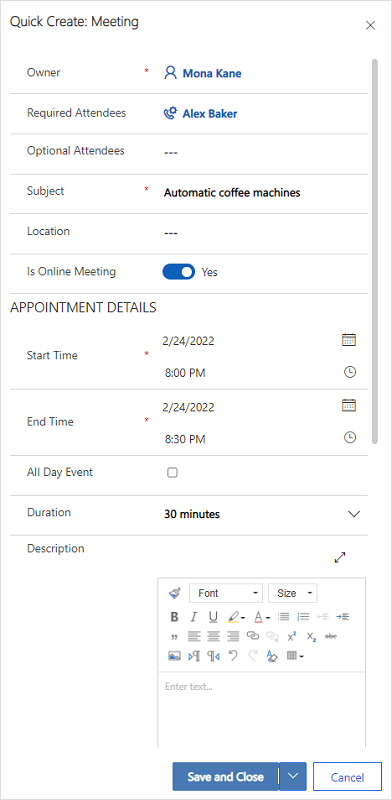392x800 pixels.
Task: Cancel the quick create meeting form
Action: 347,777
